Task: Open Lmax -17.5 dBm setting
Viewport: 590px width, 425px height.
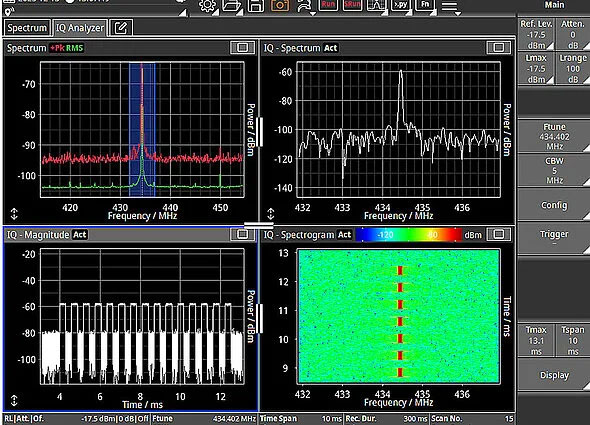Action: 536,69
